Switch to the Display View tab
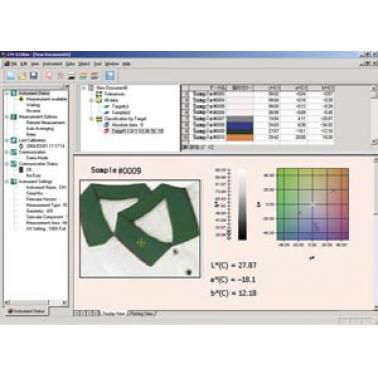 [x=113, y=314]
